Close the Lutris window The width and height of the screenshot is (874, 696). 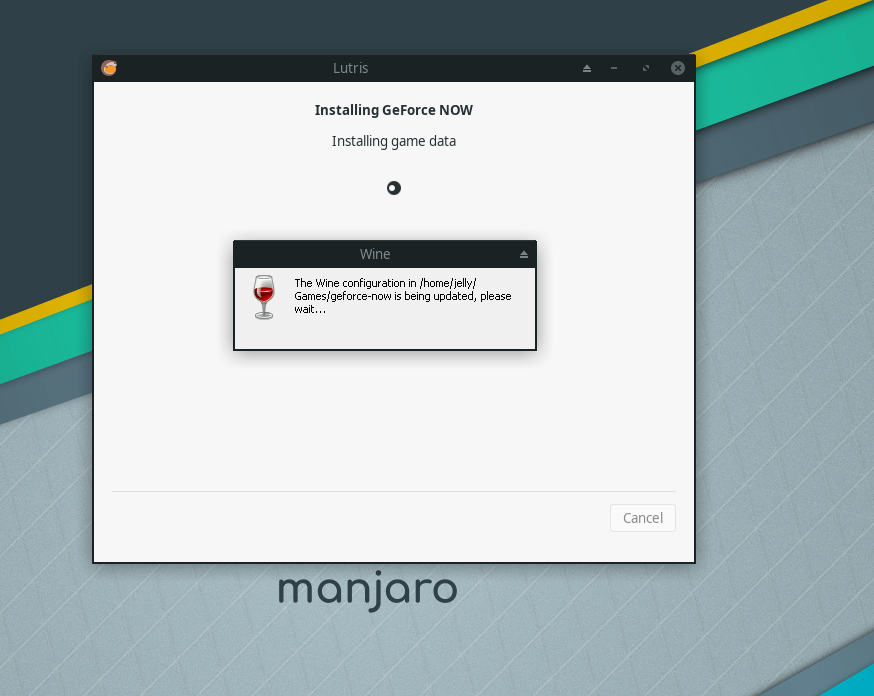(x=678, y=68)
